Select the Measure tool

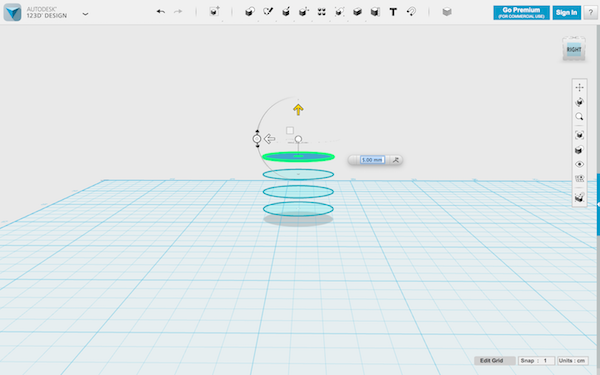click(x=375, y=12)
